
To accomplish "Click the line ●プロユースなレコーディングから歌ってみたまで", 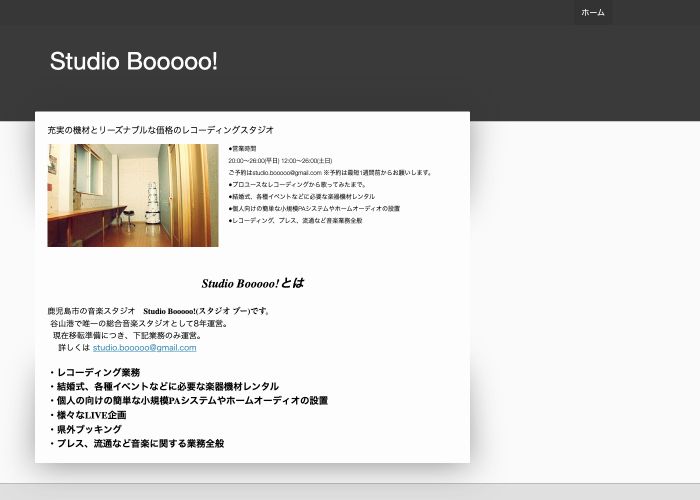I will (x=297, y=184).
